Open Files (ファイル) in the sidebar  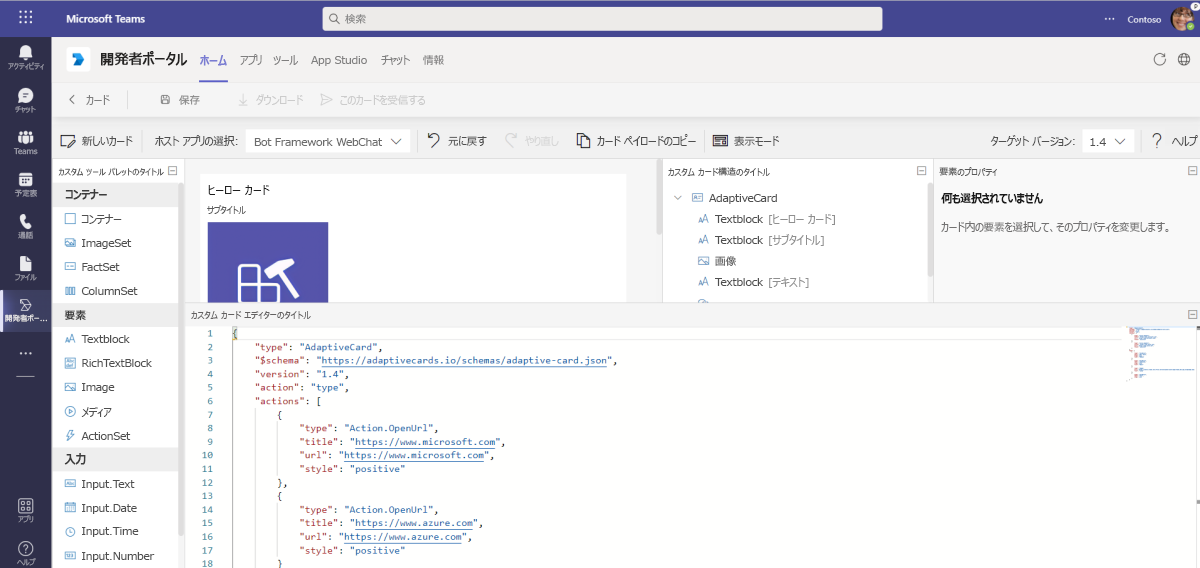[x=26, y=268]
